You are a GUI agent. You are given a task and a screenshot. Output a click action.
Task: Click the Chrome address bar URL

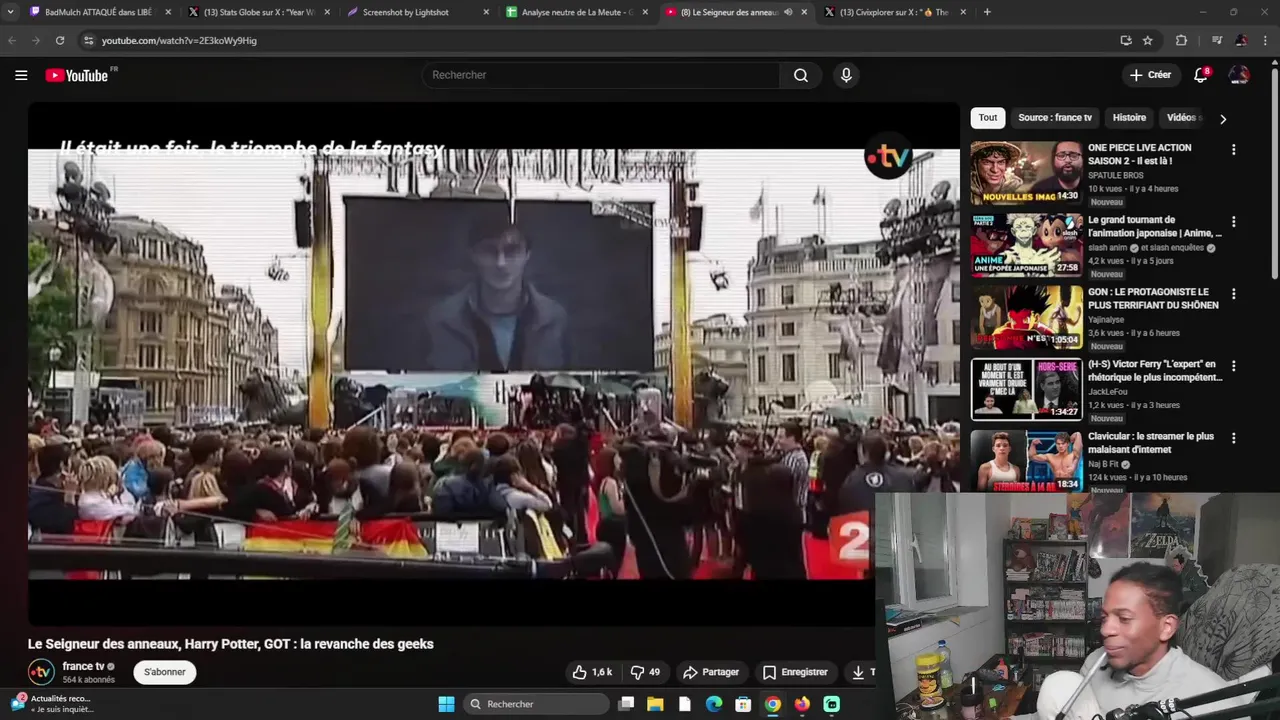coord(179,40)
